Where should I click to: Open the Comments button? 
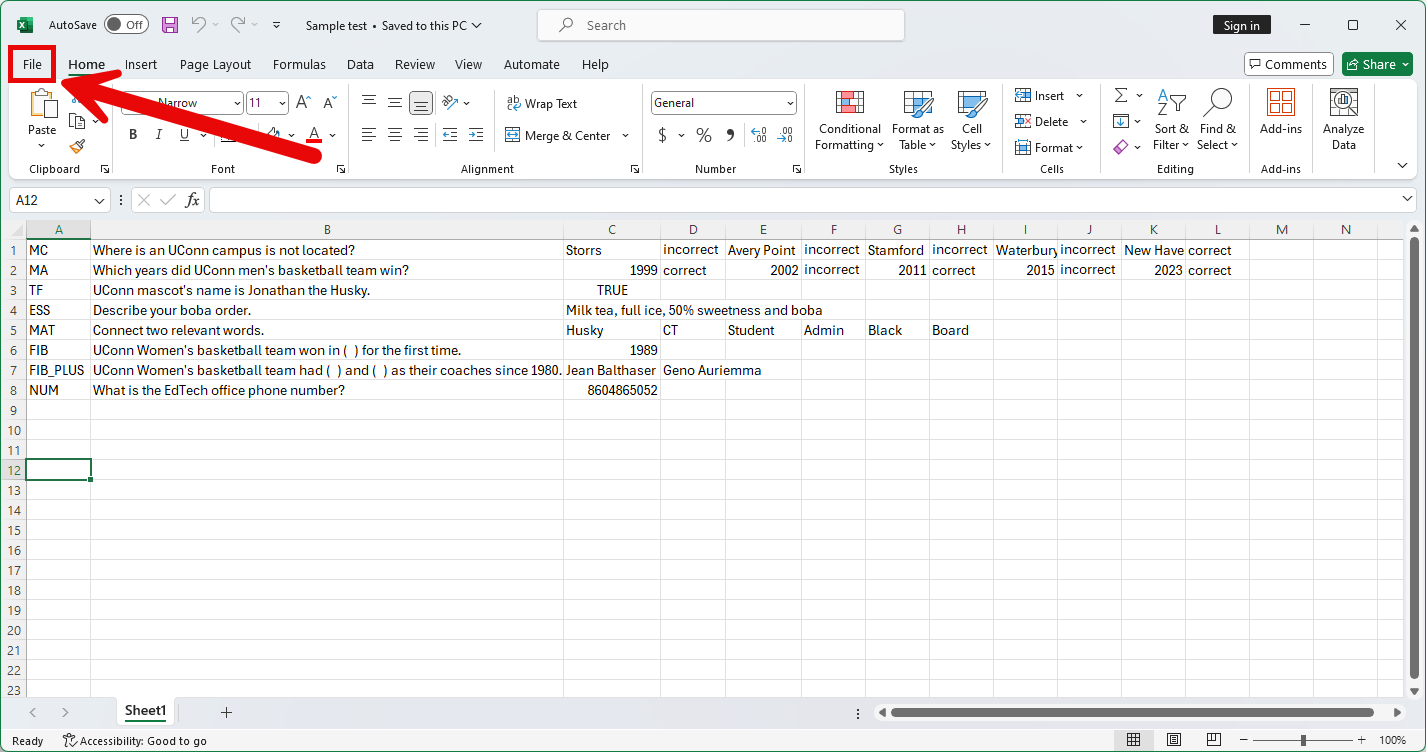(1288, 64)
